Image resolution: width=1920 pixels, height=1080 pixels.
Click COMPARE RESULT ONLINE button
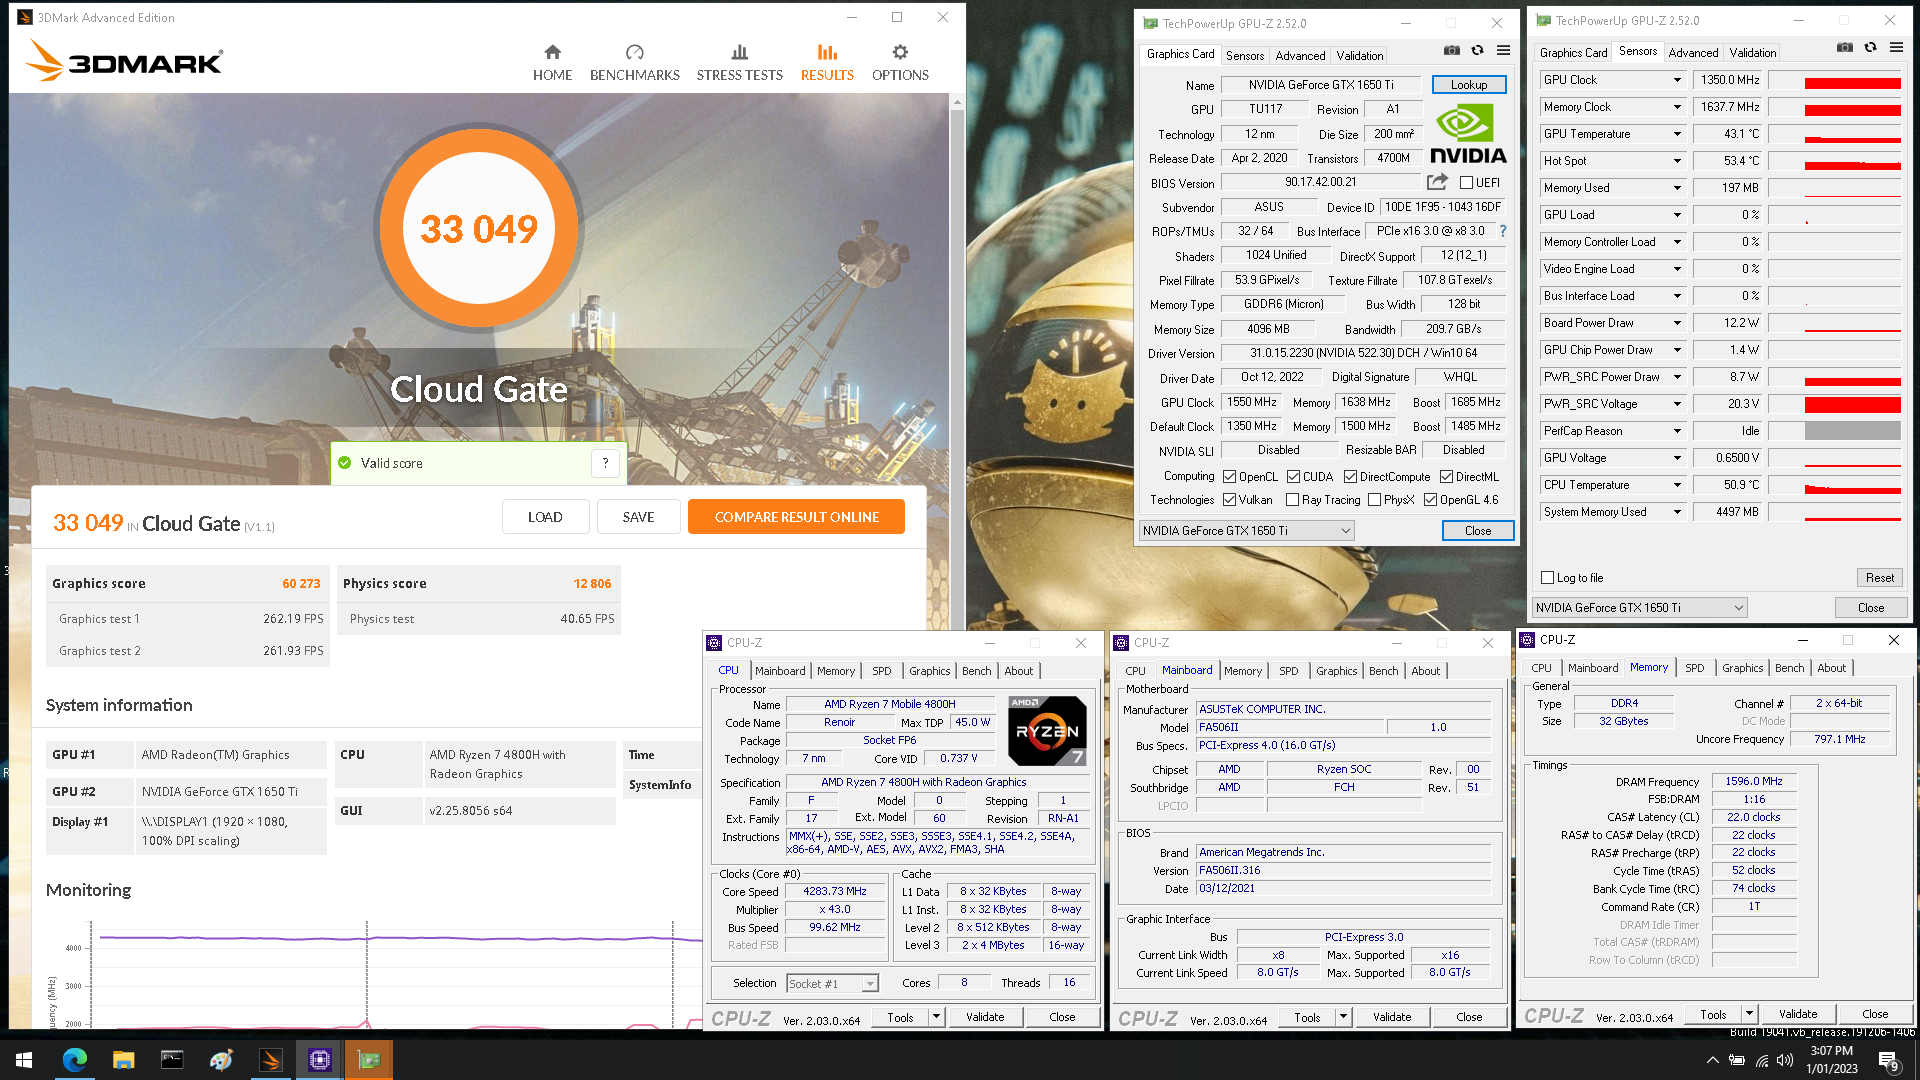[x=796, y=517]
